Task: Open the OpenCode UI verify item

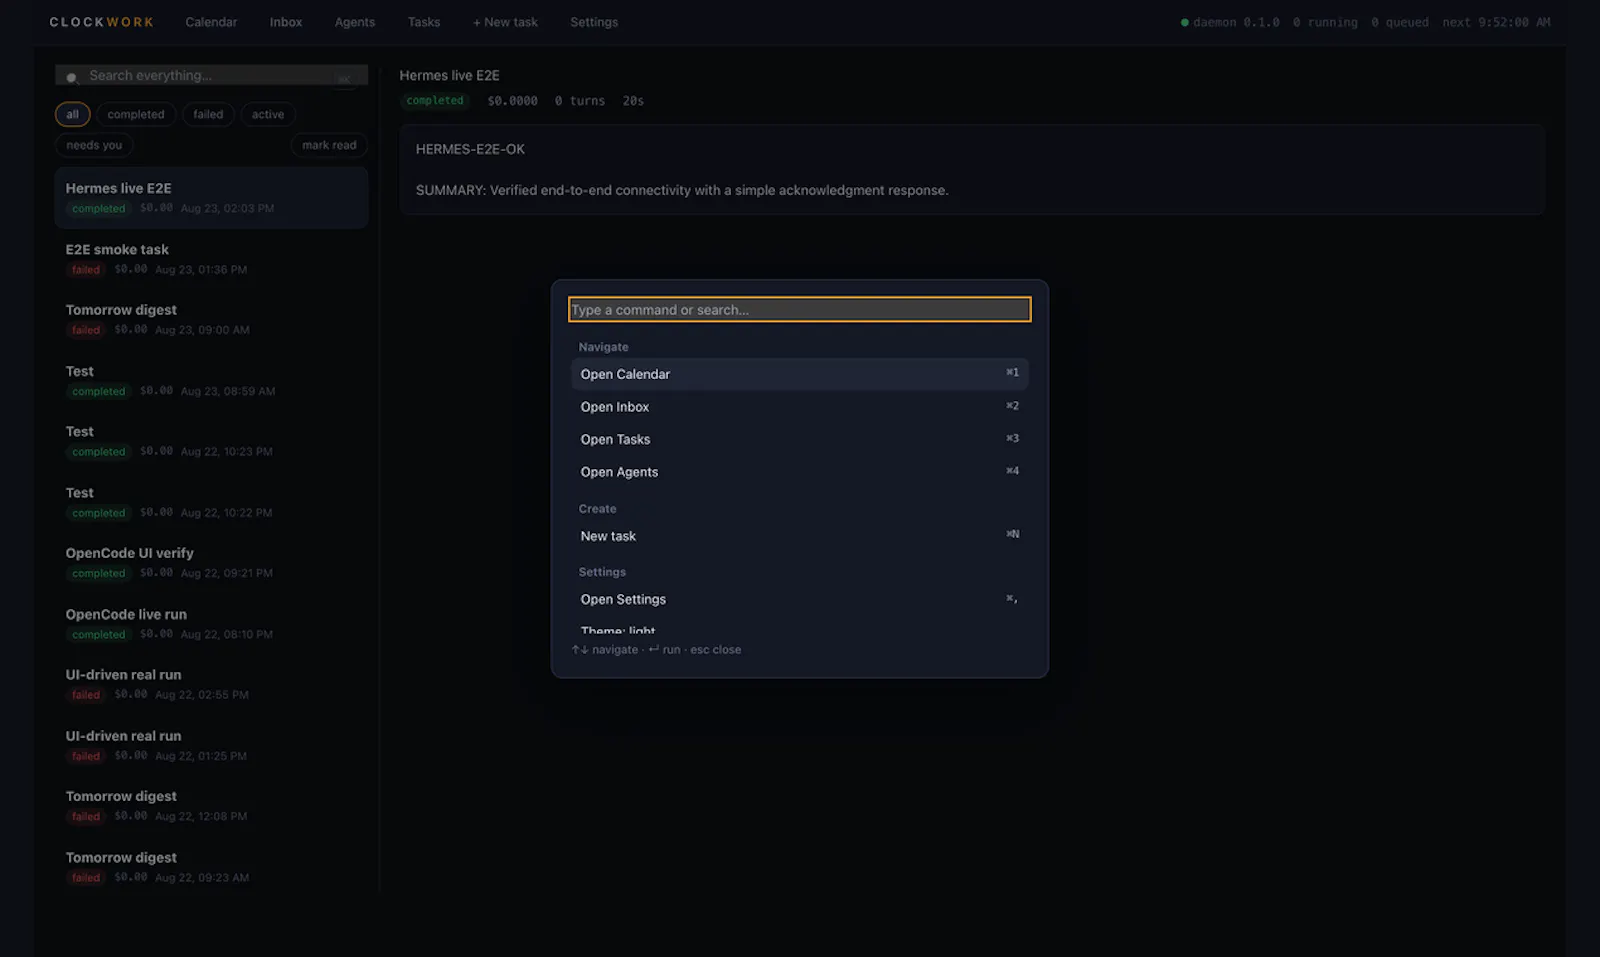Action: point(211,563)
